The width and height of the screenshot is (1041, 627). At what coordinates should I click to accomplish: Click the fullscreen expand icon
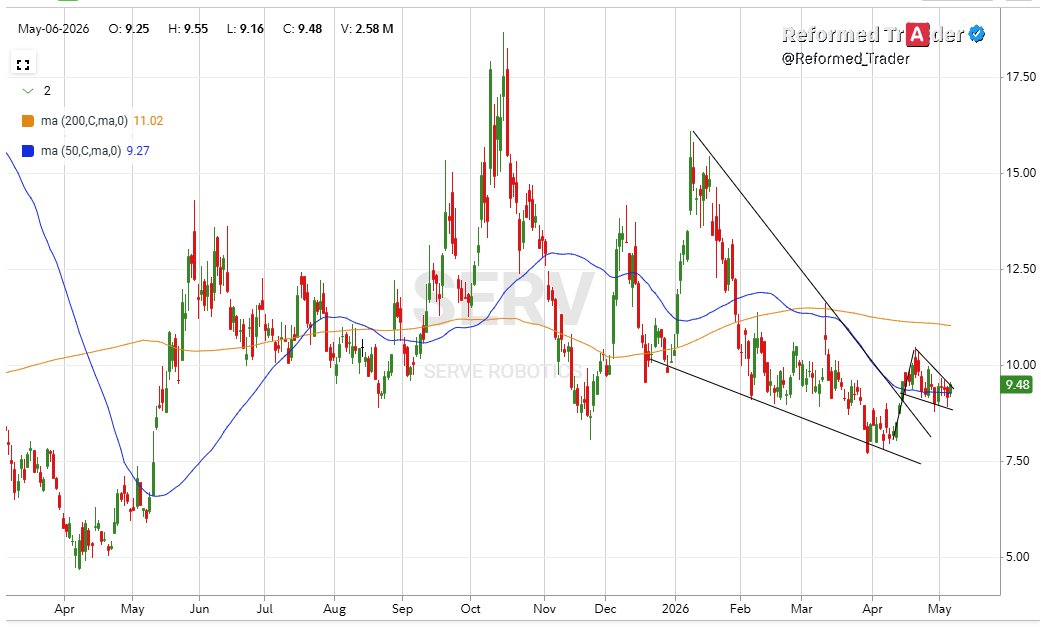(x=23, y=64)
